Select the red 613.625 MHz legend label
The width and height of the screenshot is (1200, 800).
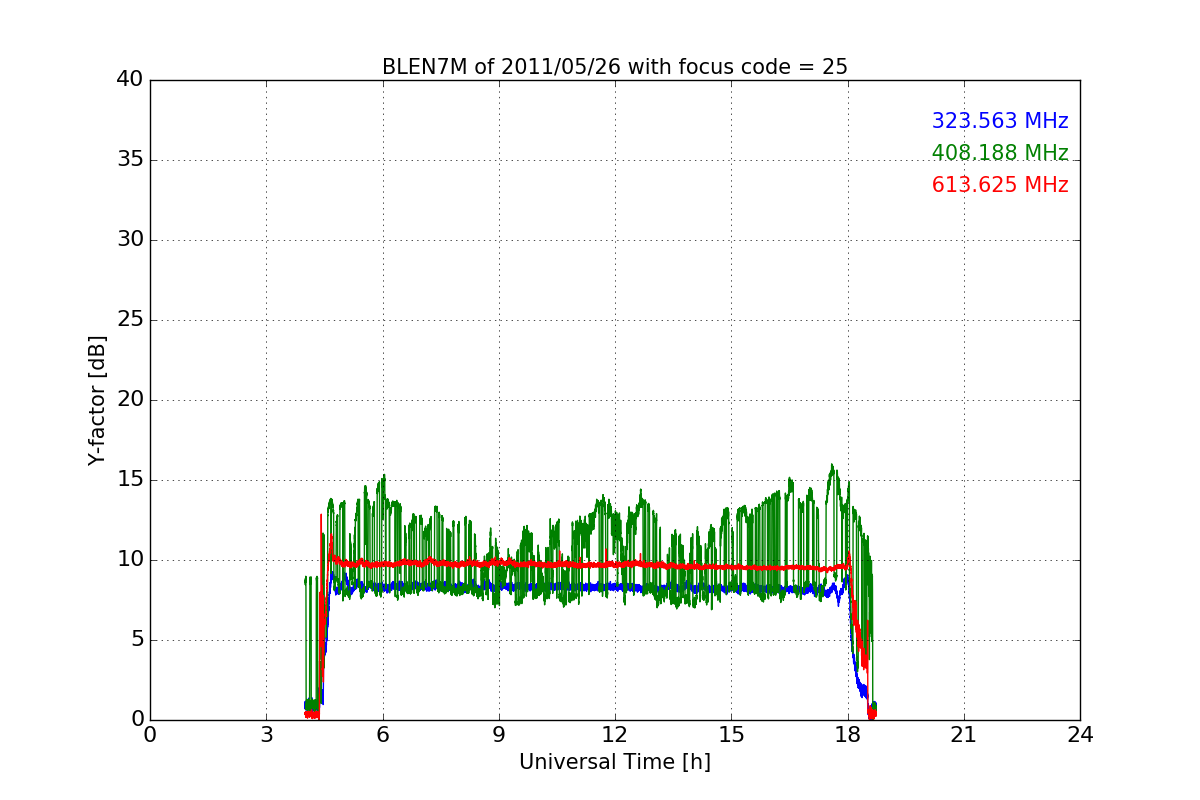click(x=1000, y=185)
